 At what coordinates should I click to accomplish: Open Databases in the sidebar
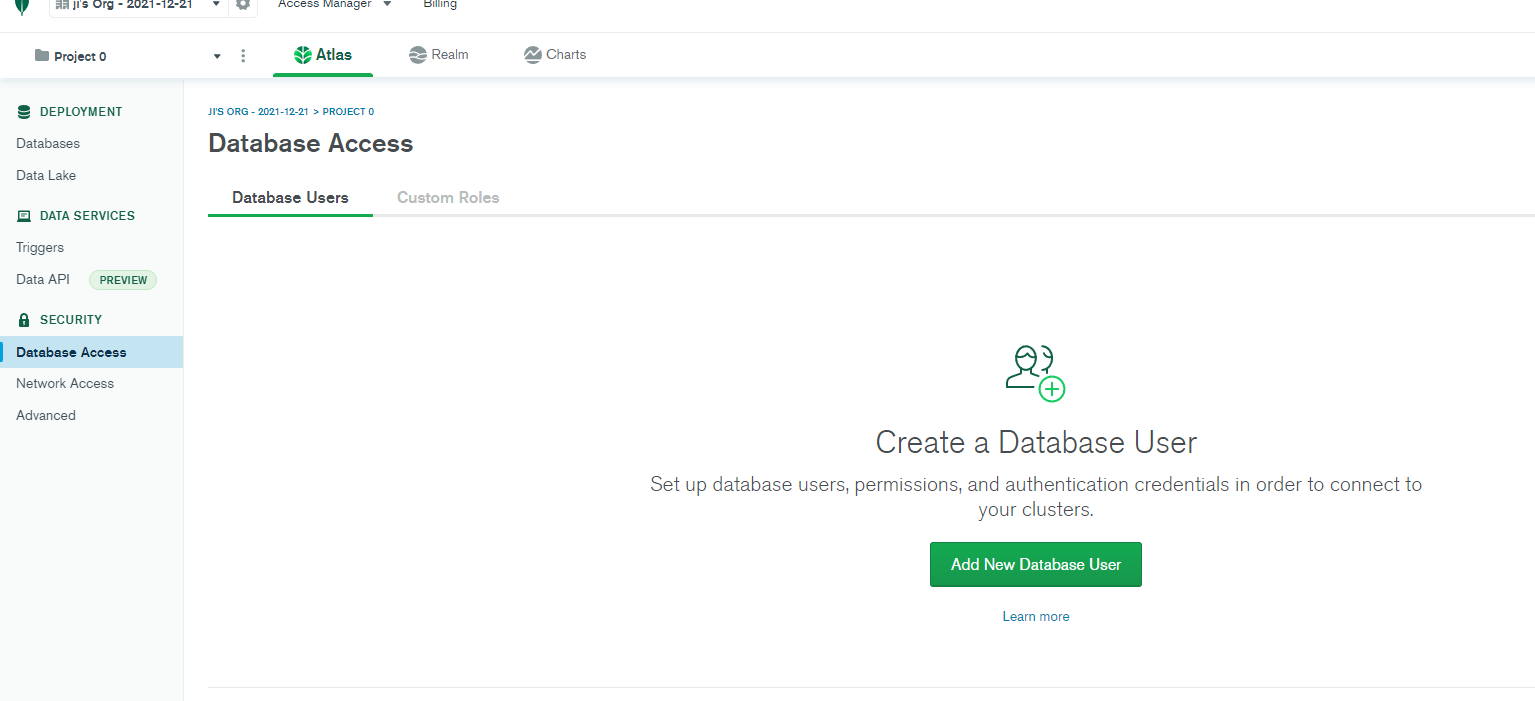click(48, 143)
